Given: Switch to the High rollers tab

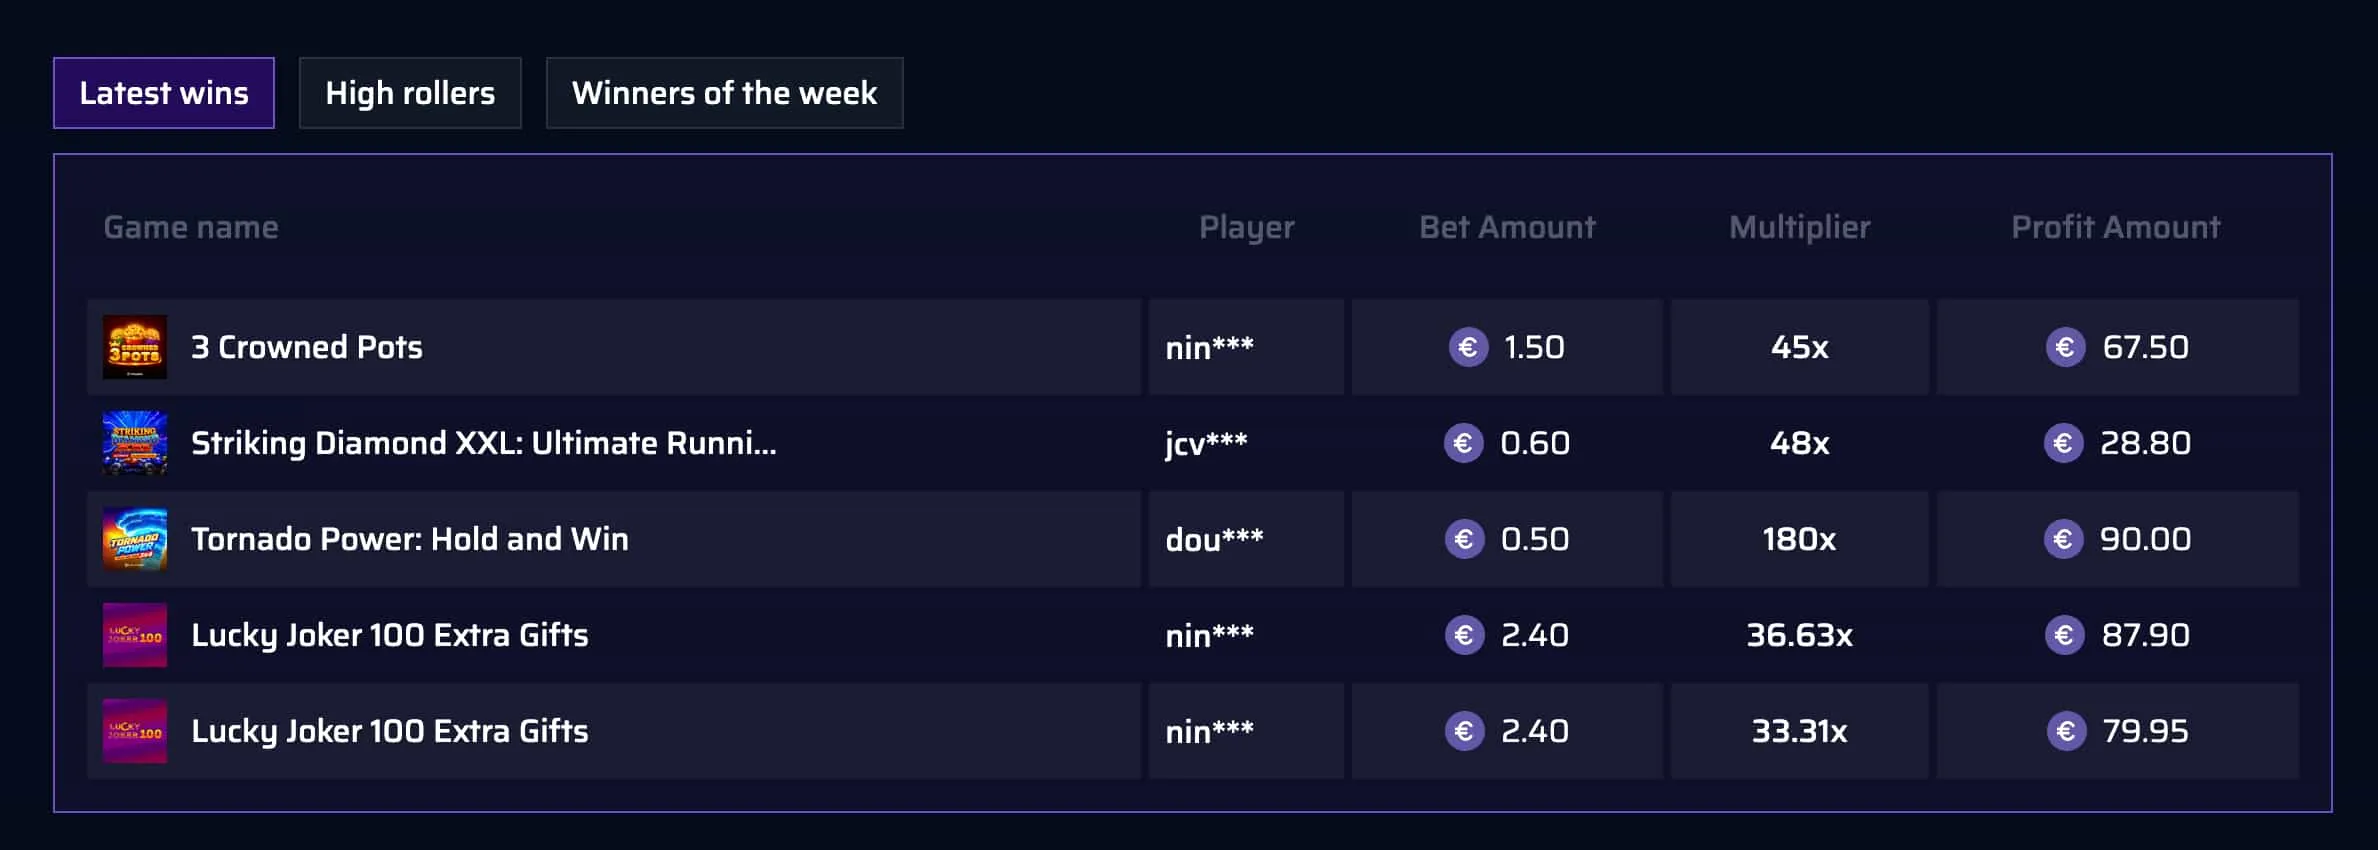Looking at the screenshot, I should pyautogui.click(x=410, y=93).
